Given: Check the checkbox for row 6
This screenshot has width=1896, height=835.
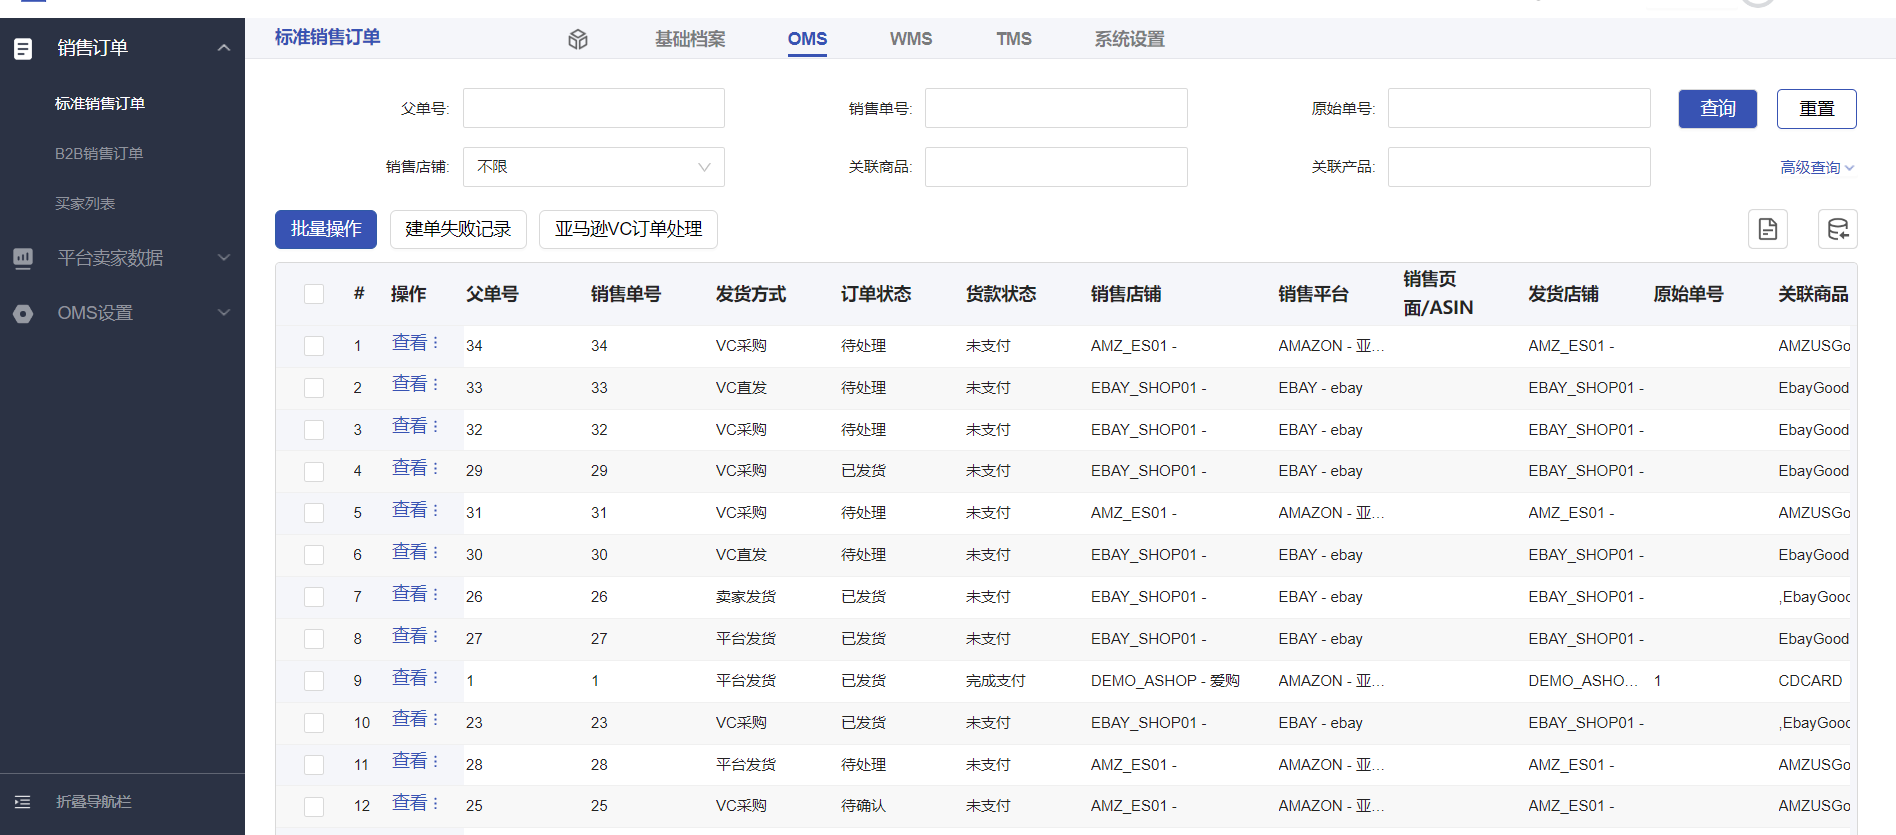Looking at the screenshot, I should pos(314,555).
